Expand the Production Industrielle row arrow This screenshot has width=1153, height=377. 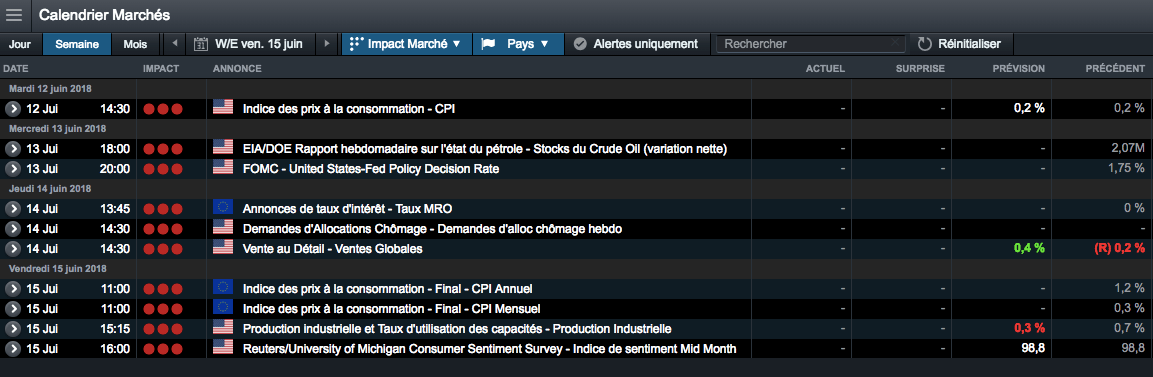pyautogui.click(x=12, y=328)
